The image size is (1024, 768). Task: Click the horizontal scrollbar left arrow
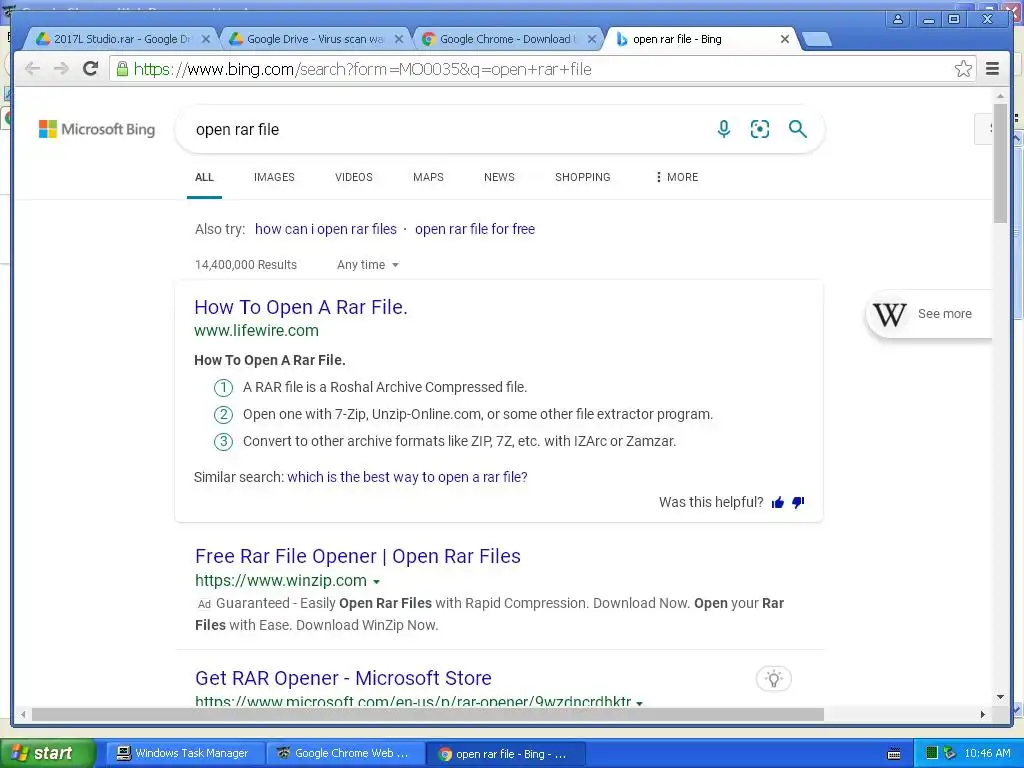coord(24,715)
